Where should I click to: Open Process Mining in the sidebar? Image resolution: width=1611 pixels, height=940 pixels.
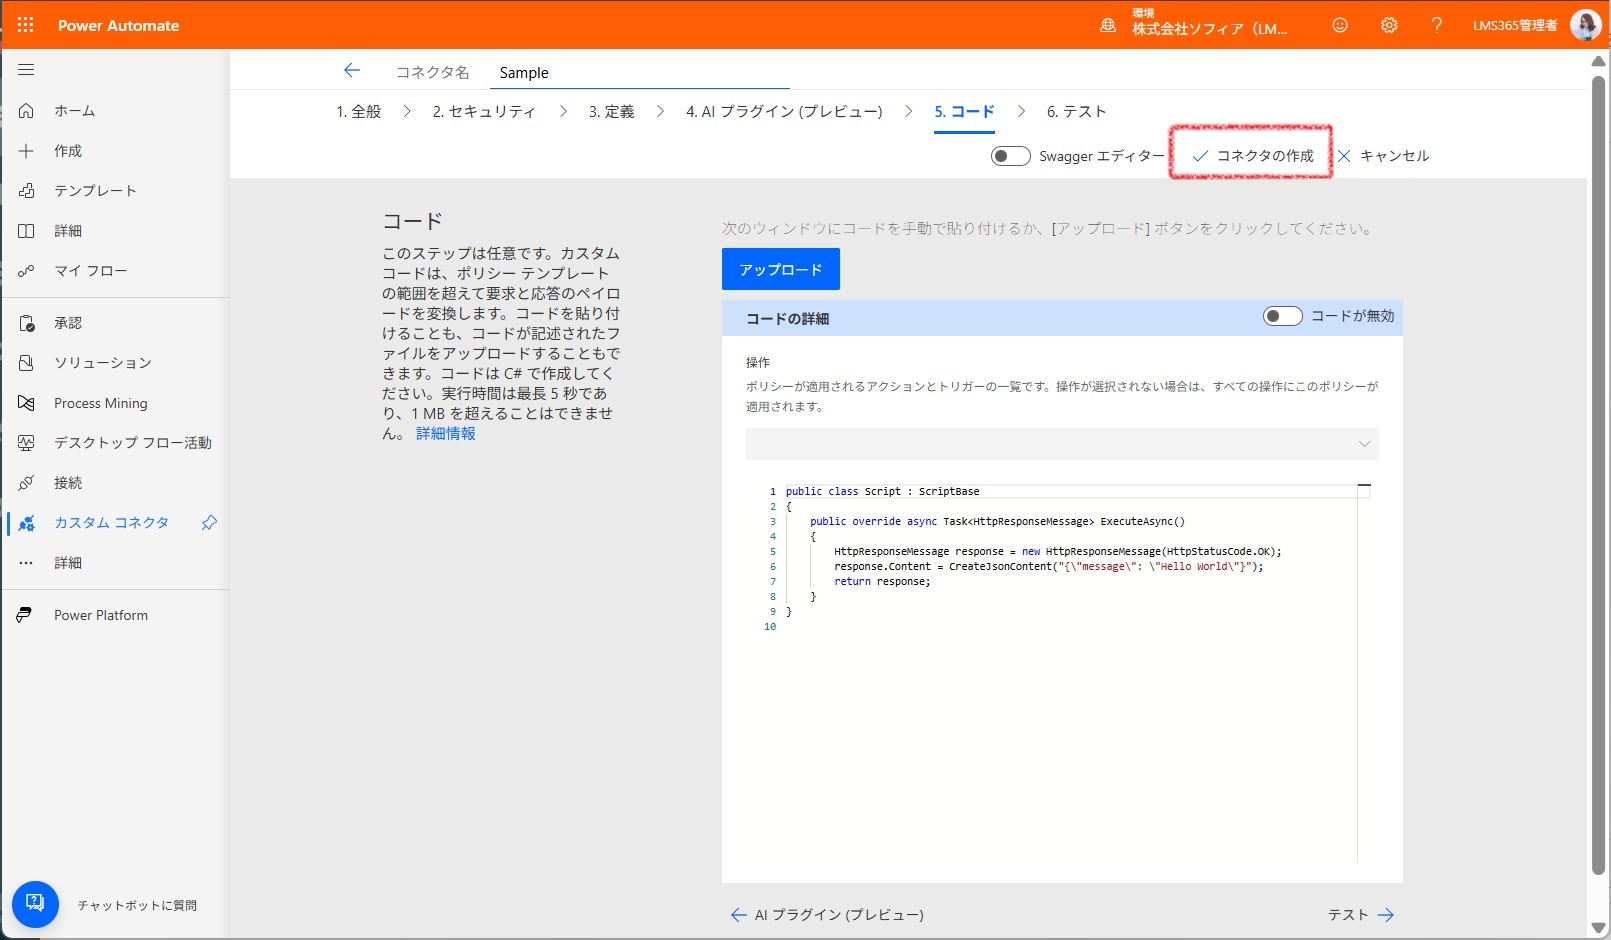[x=101, y=403]
